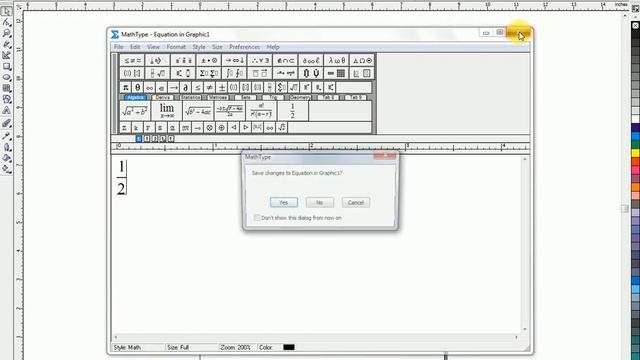Open the Format menu in MathType
This screenshot has width=640, height=360.
(x=176, y=47)
